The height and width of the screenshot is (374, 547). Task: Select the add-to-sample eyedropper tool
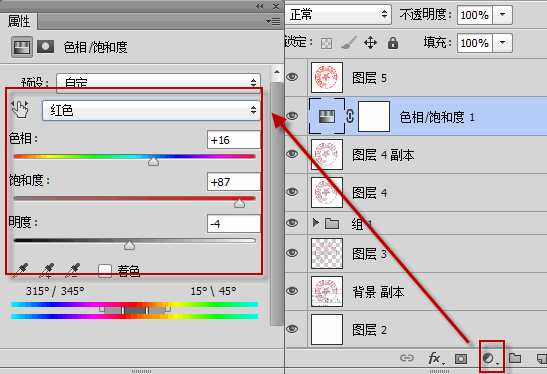pos(46,270)
